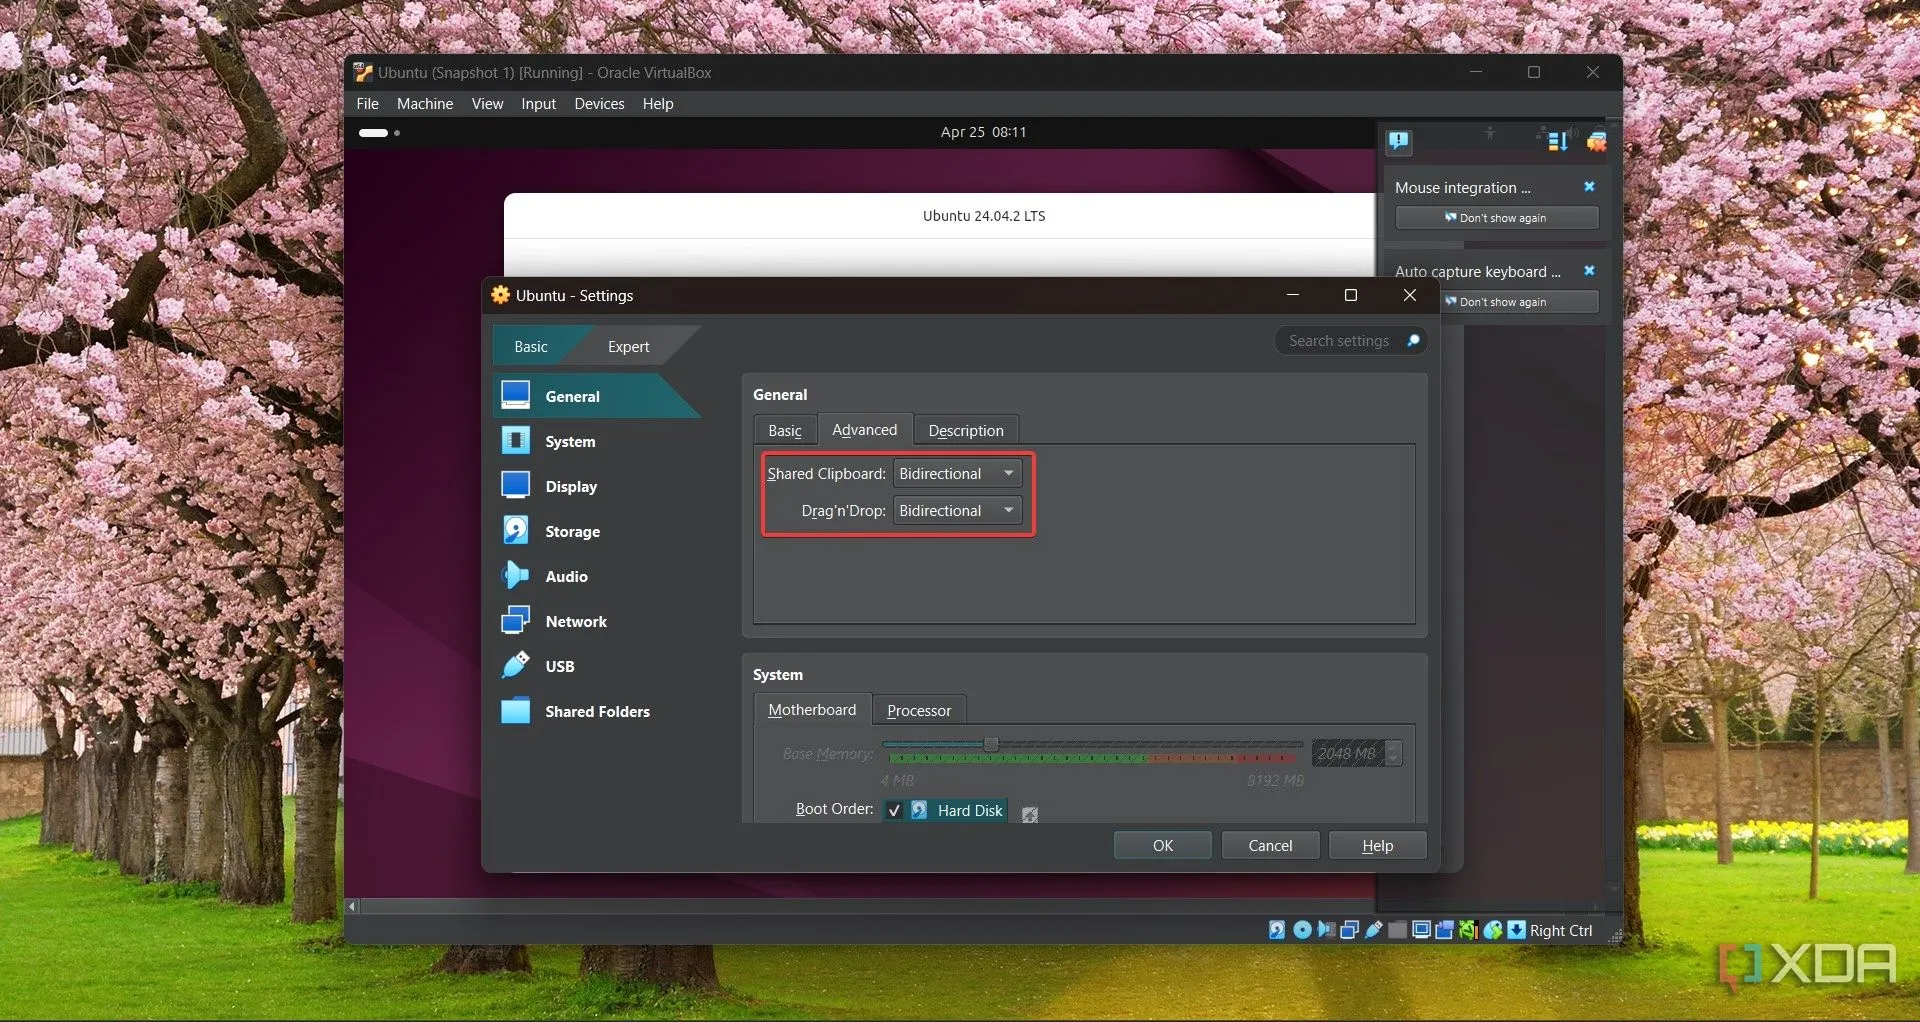
Task: Click the horizontal scrollbar left arrow in VM window
Action: pyautogui.click(x=352, y=907)
